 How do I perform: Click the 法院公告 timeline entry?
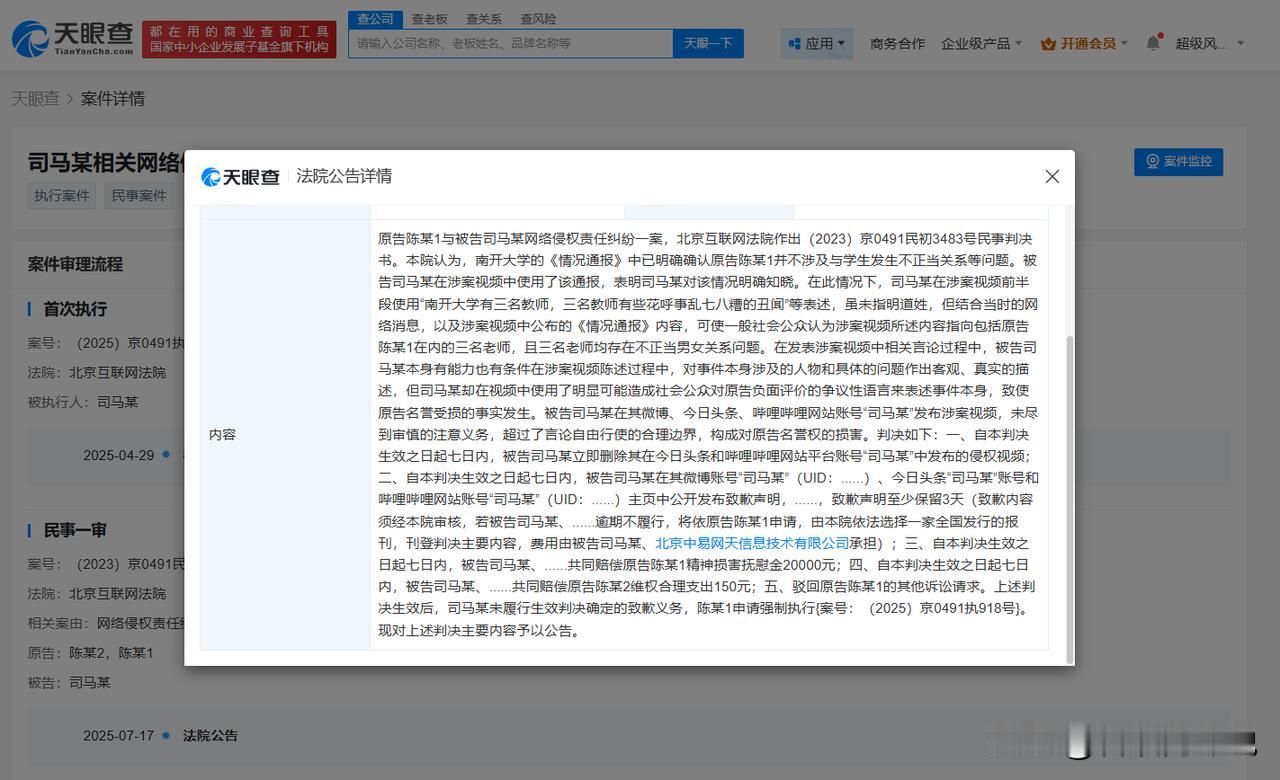210,736
